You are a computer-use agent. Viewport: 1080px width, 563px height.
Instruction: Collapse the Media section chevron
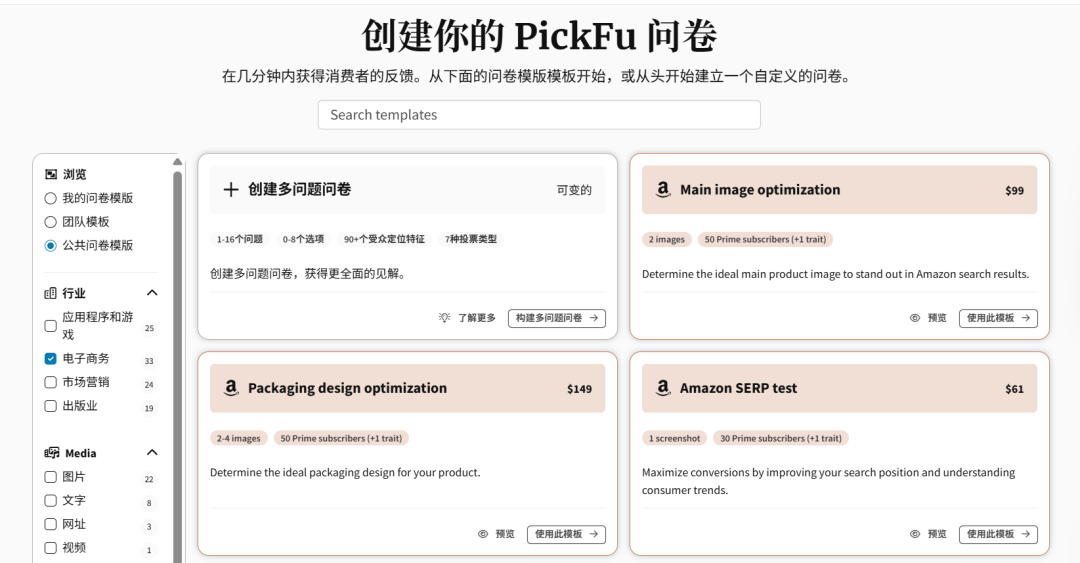click(x=152, y=453)
